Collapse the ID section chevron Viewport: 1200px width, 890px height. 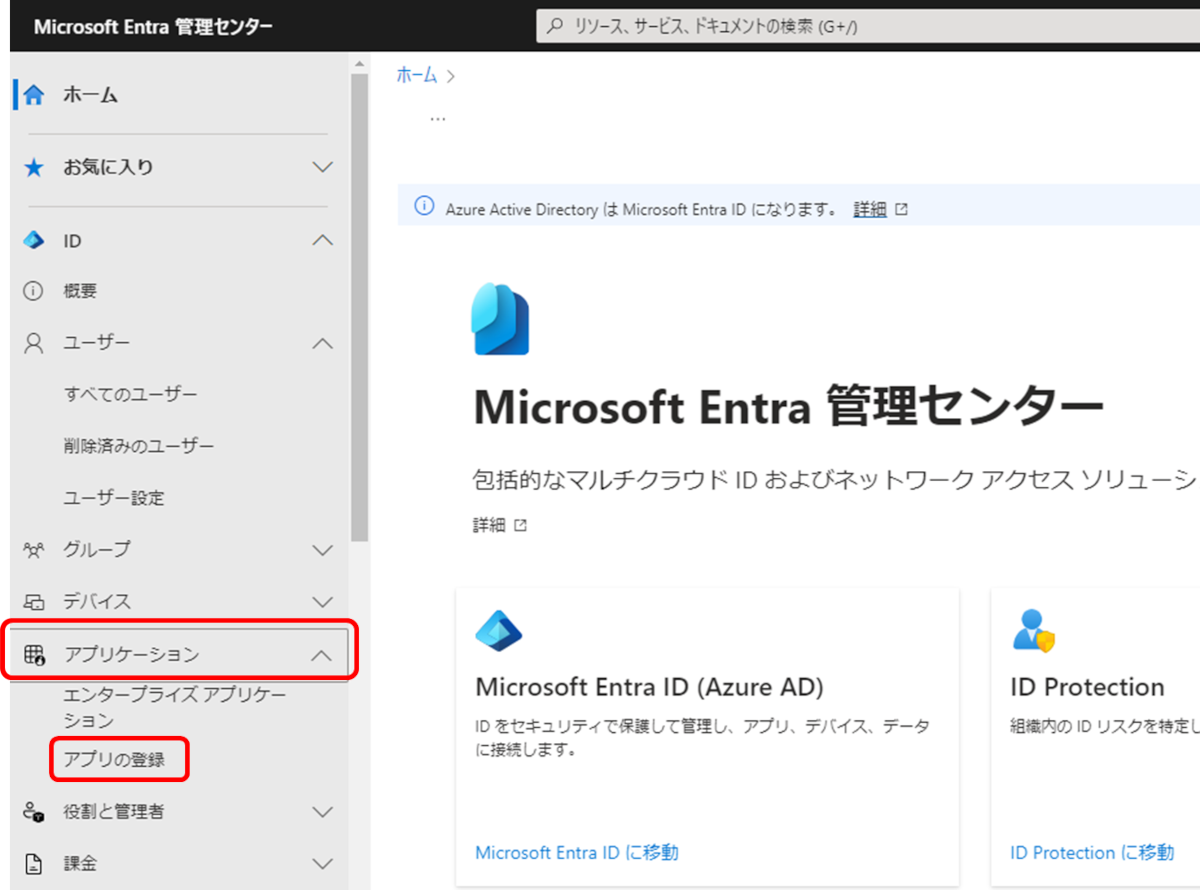[x=322, y=241]
